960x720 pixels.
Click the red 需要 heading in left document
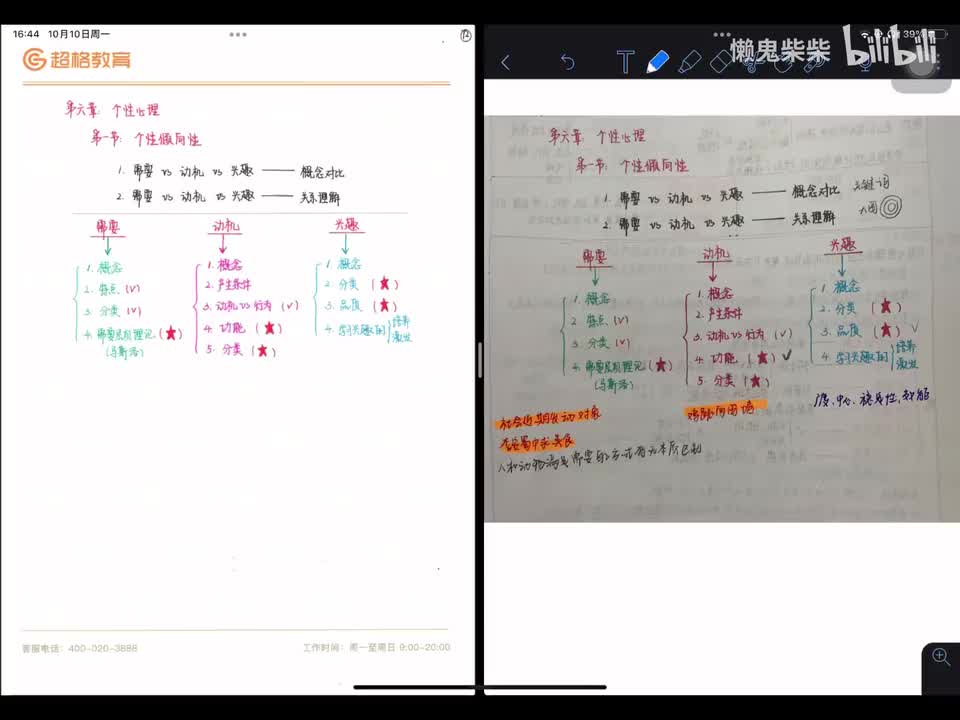click(108, 227)
